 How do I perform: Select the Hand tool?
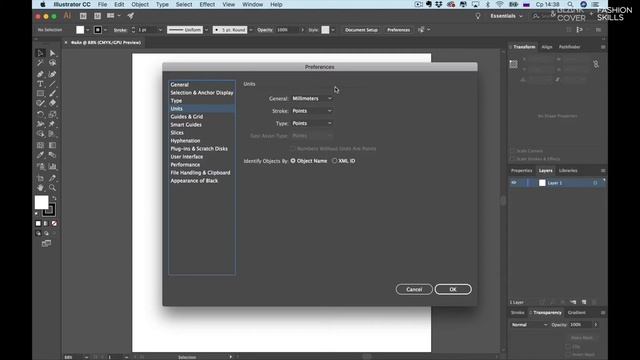tap(40, 188)
